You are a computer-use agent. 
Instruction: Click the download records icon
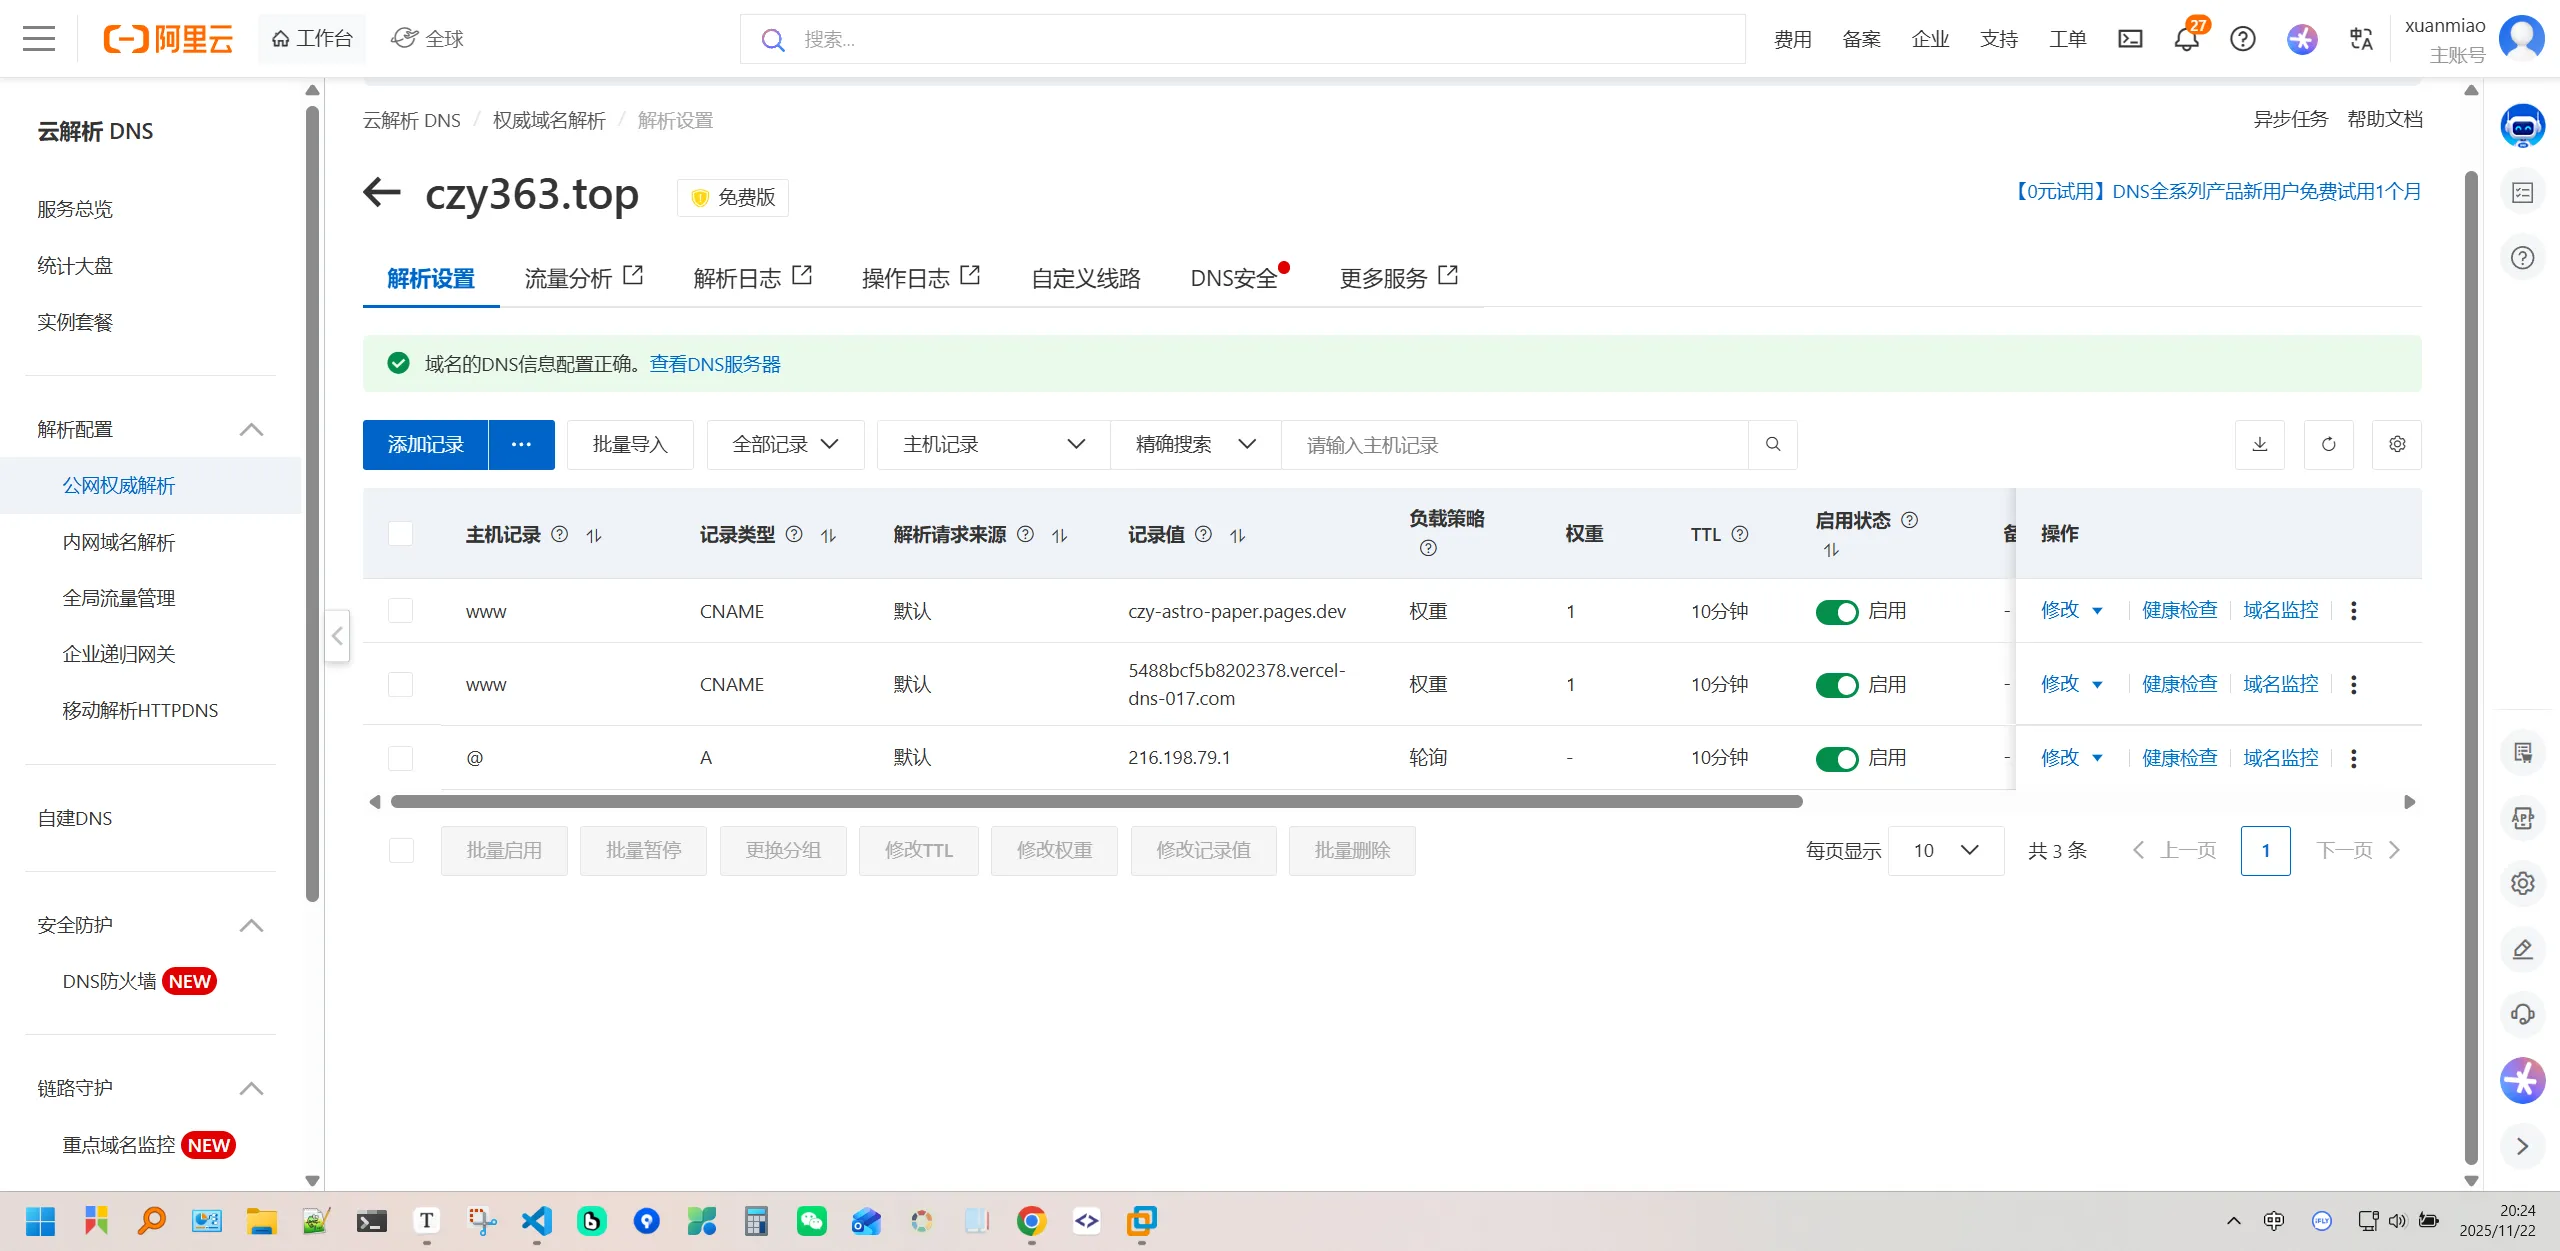pos(2259,445)
